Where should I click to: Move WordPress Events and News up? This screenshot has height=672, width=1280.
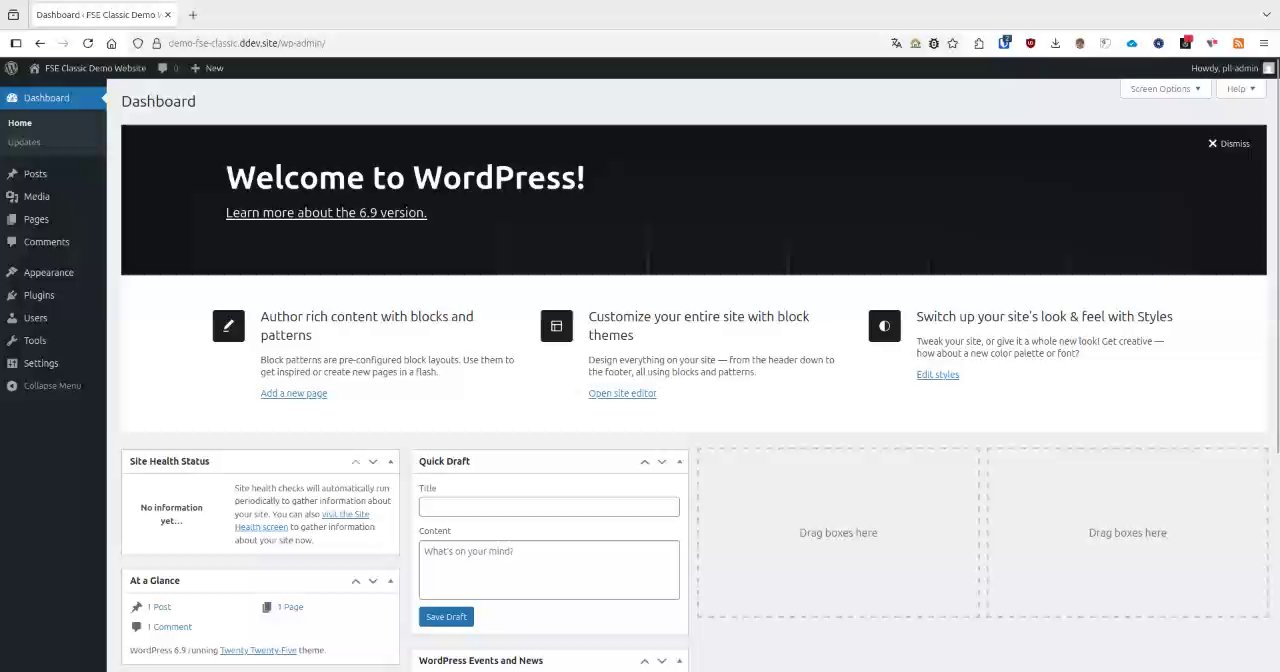tap(645, 661)
